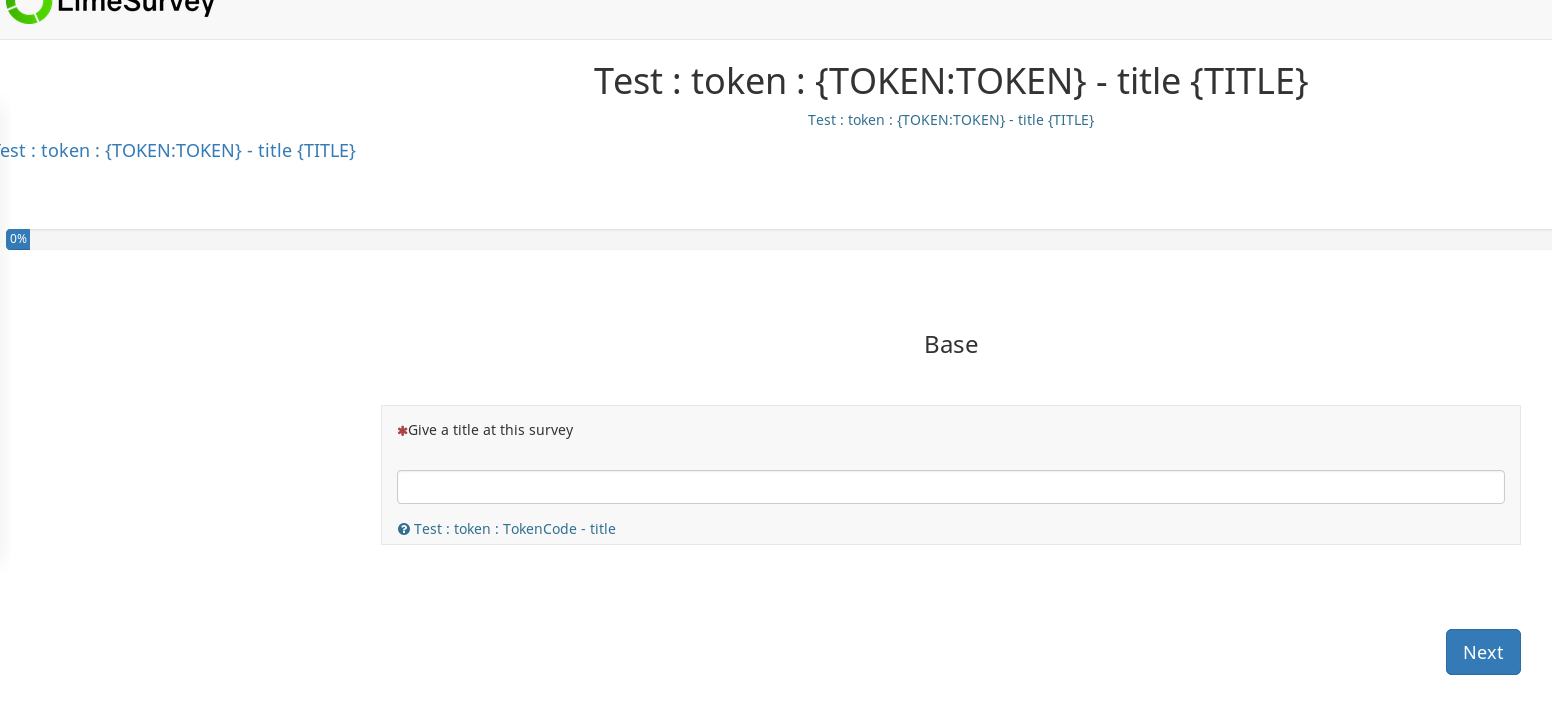Click the word Test in help text
Screen dimensions: 1552x709
(x=427, y=529)
